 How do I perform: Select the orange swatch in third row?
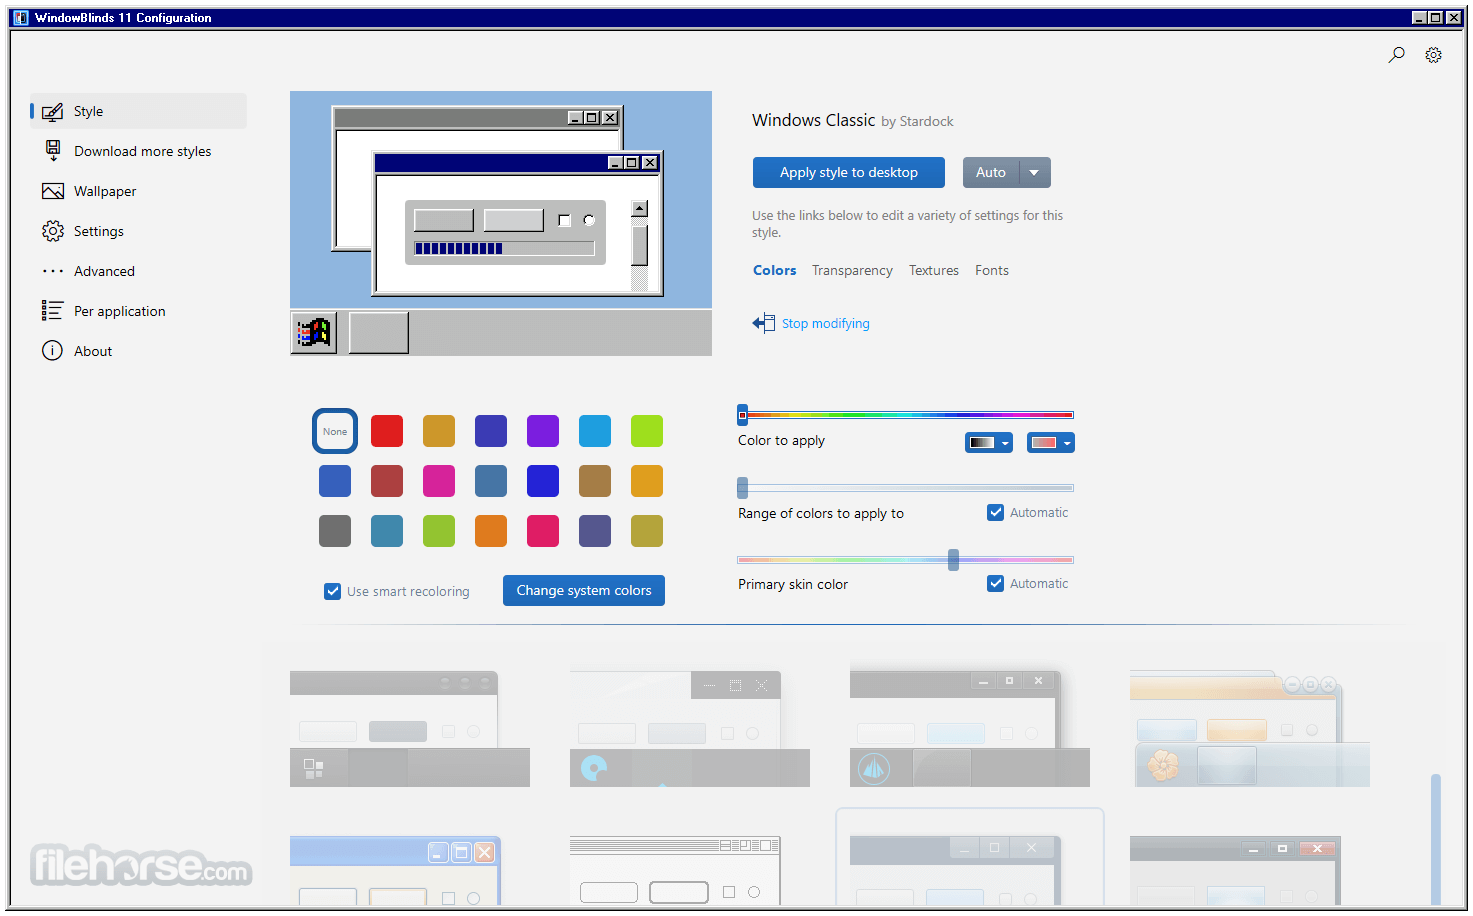tap(491, 531)
